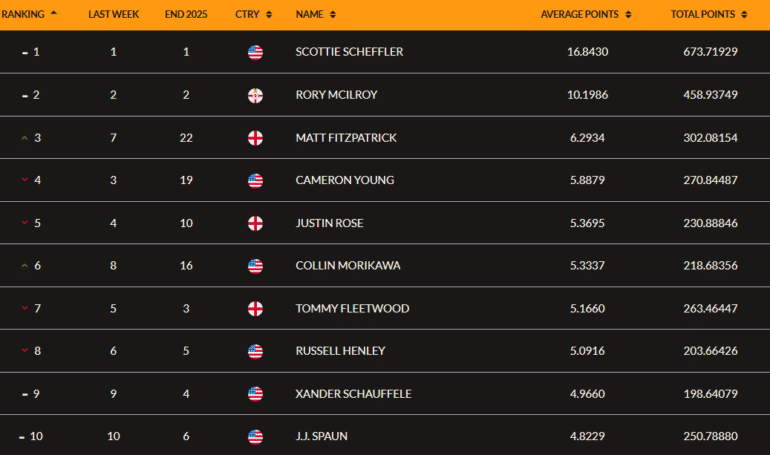The height and width of the screenshot is (455, 770).
Task: Click the USA flag beside Scottie Scheffler
Action: [255, 52]
